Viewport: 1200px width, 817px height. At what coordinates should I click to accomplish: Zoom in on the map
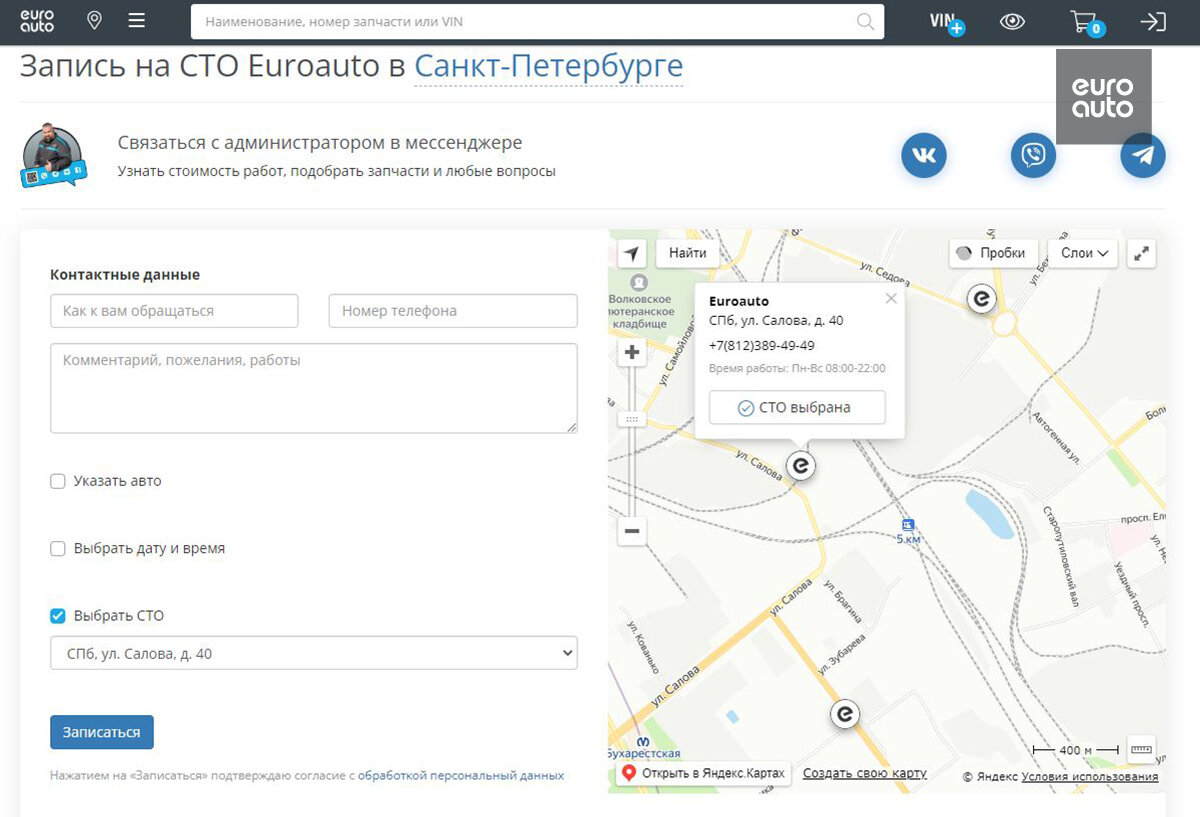[x=632, y=352]
